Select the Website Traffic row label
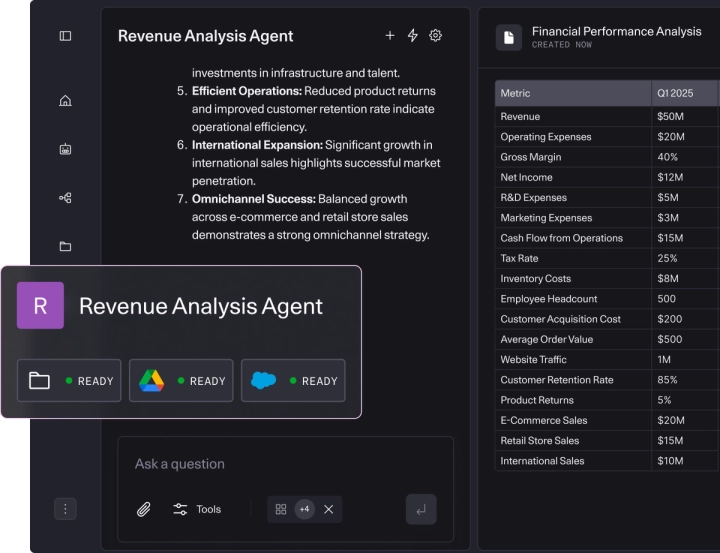 [534, 359]
